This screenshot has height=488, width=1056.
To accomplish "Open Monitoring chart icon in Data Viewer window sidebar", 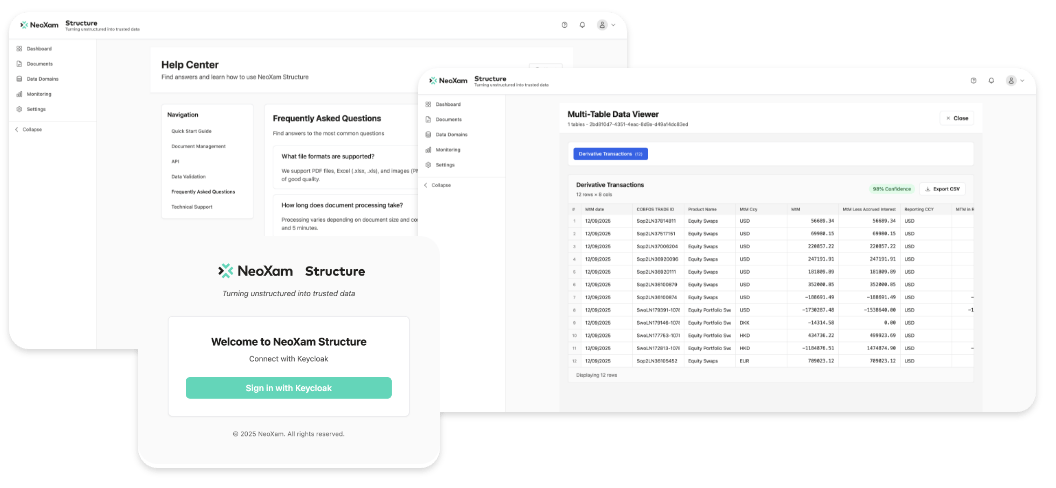I will pos(428,149).
